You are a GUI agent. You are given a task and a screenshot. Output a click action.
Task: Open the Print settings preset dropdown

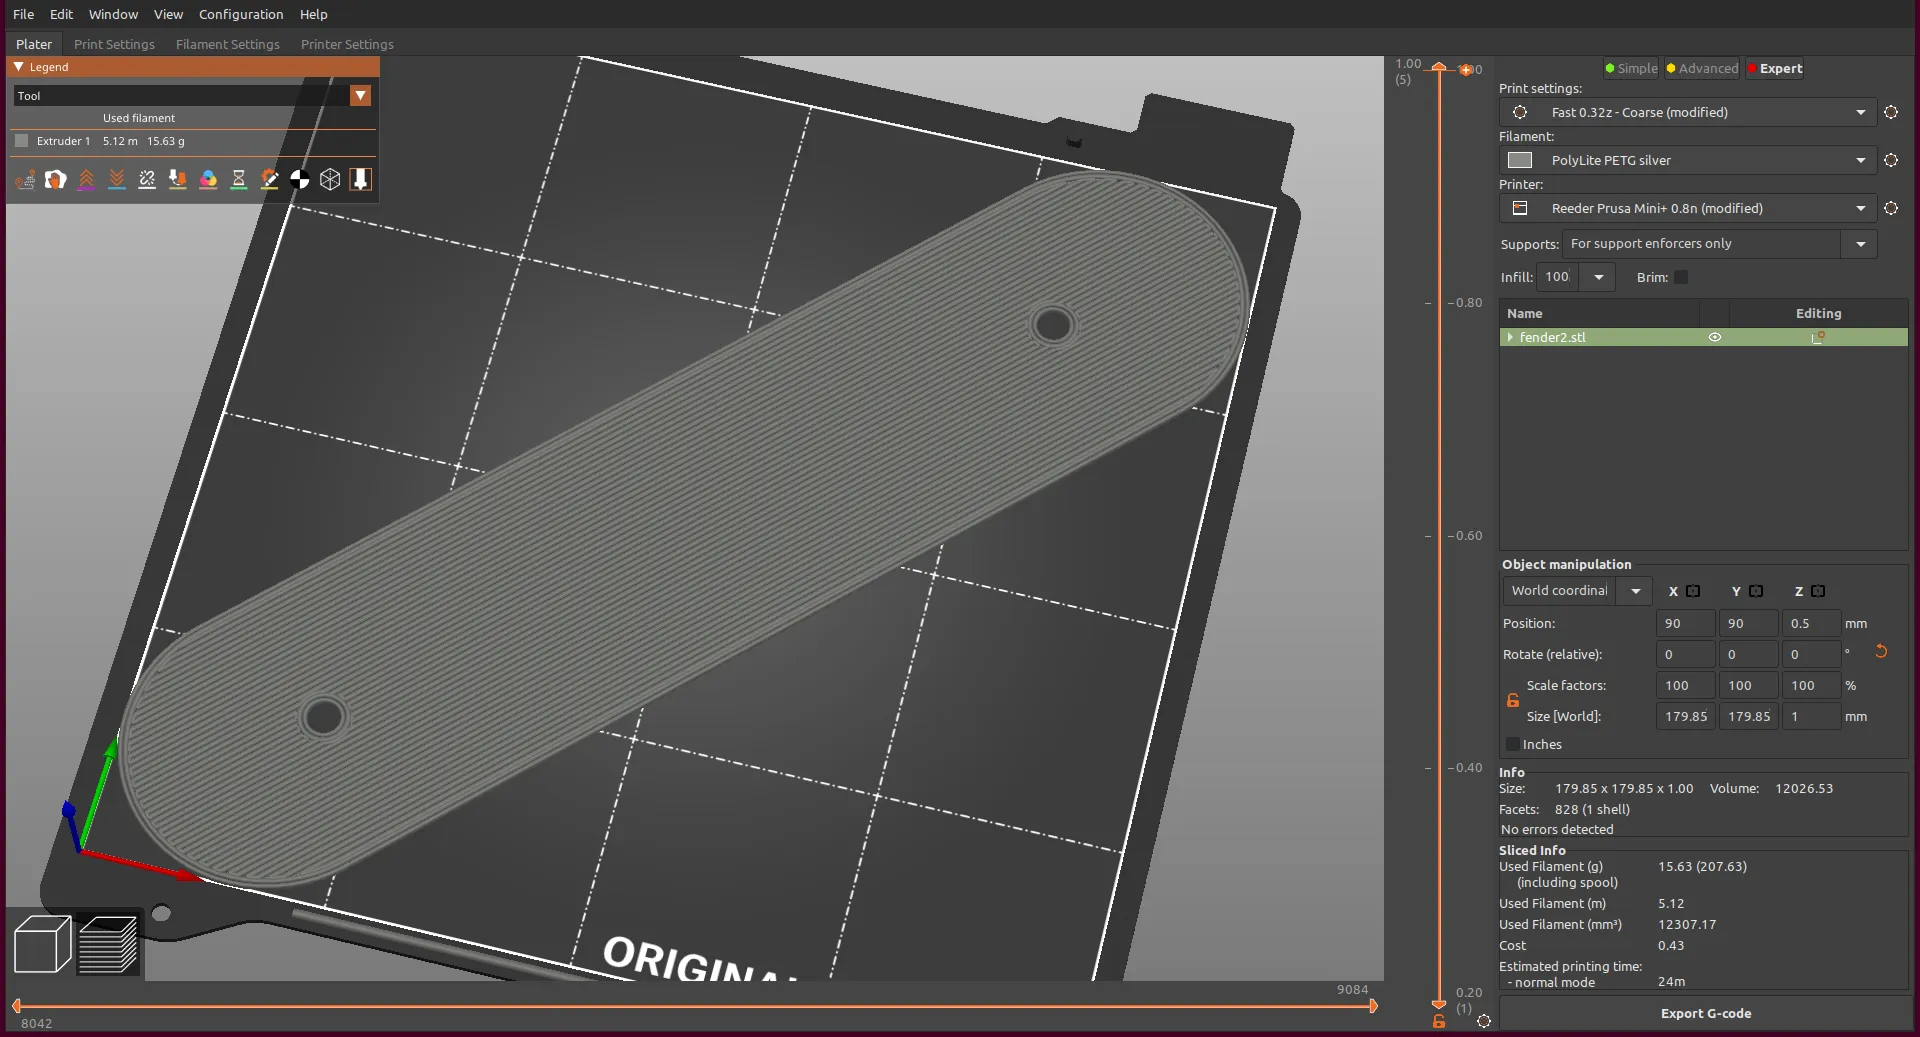(1860, 113)
